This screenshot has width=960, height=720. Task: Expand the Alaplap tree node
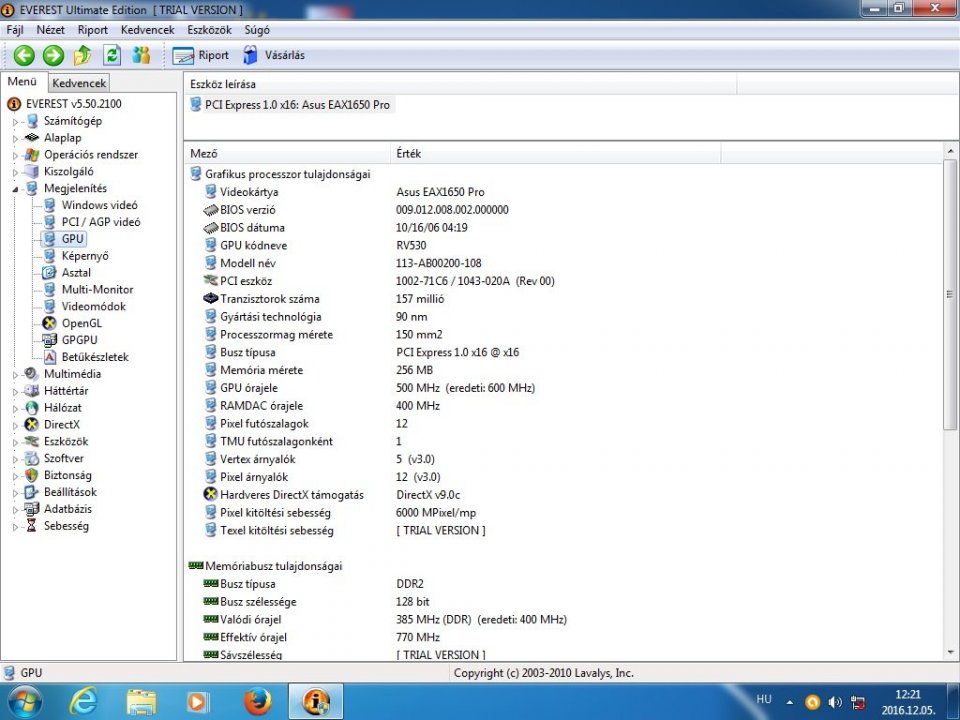coord(16,138)
